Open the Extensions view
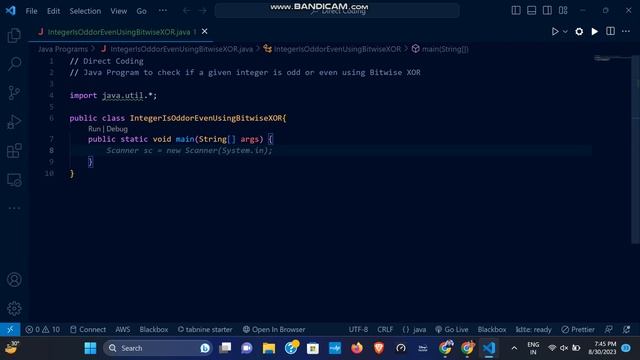This screenshot has width=640, height=360. pyautogui.click(x=14, y=151)
